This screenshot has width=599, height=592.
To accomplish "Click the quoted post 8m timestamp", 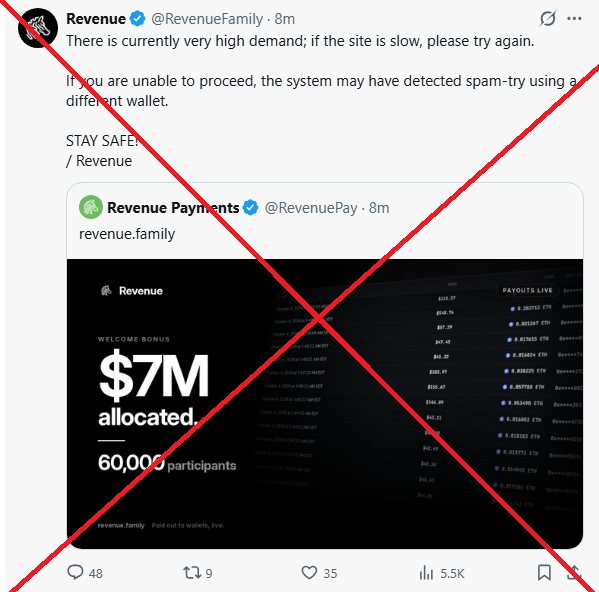I will [379, 208].
